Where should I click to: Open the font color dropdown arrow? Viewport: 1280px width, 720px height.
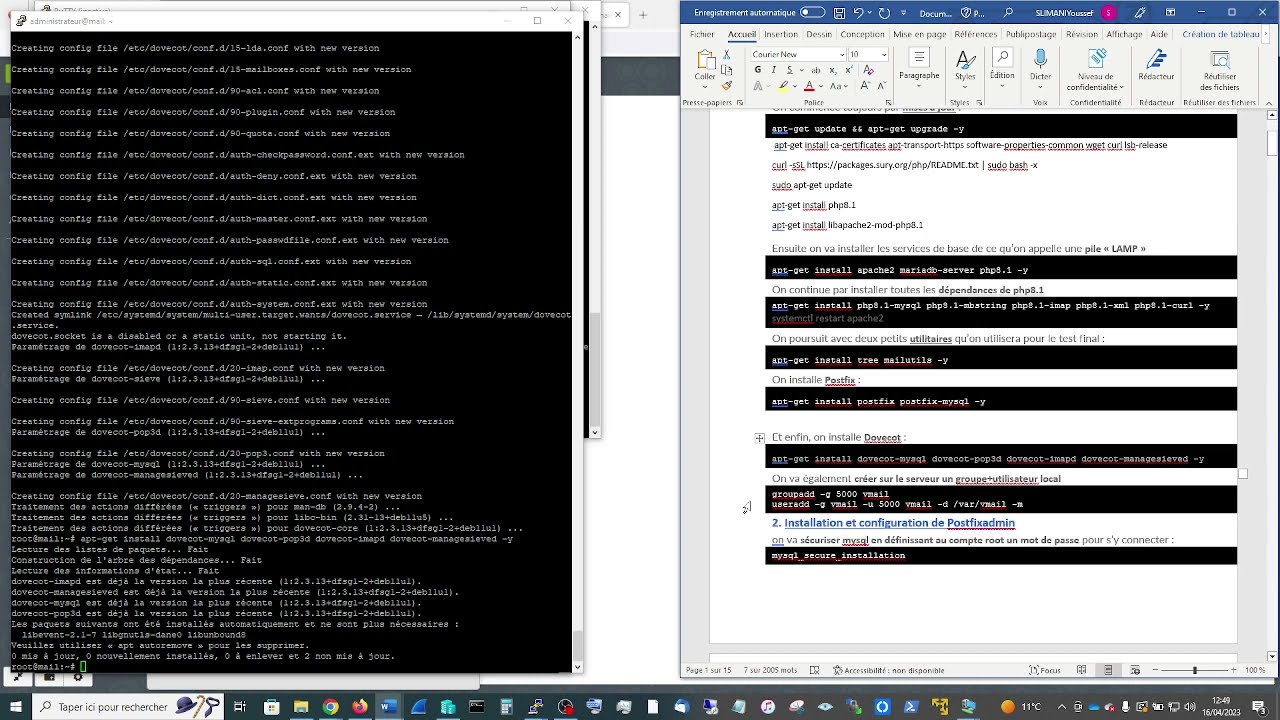(x=820, y=87)
